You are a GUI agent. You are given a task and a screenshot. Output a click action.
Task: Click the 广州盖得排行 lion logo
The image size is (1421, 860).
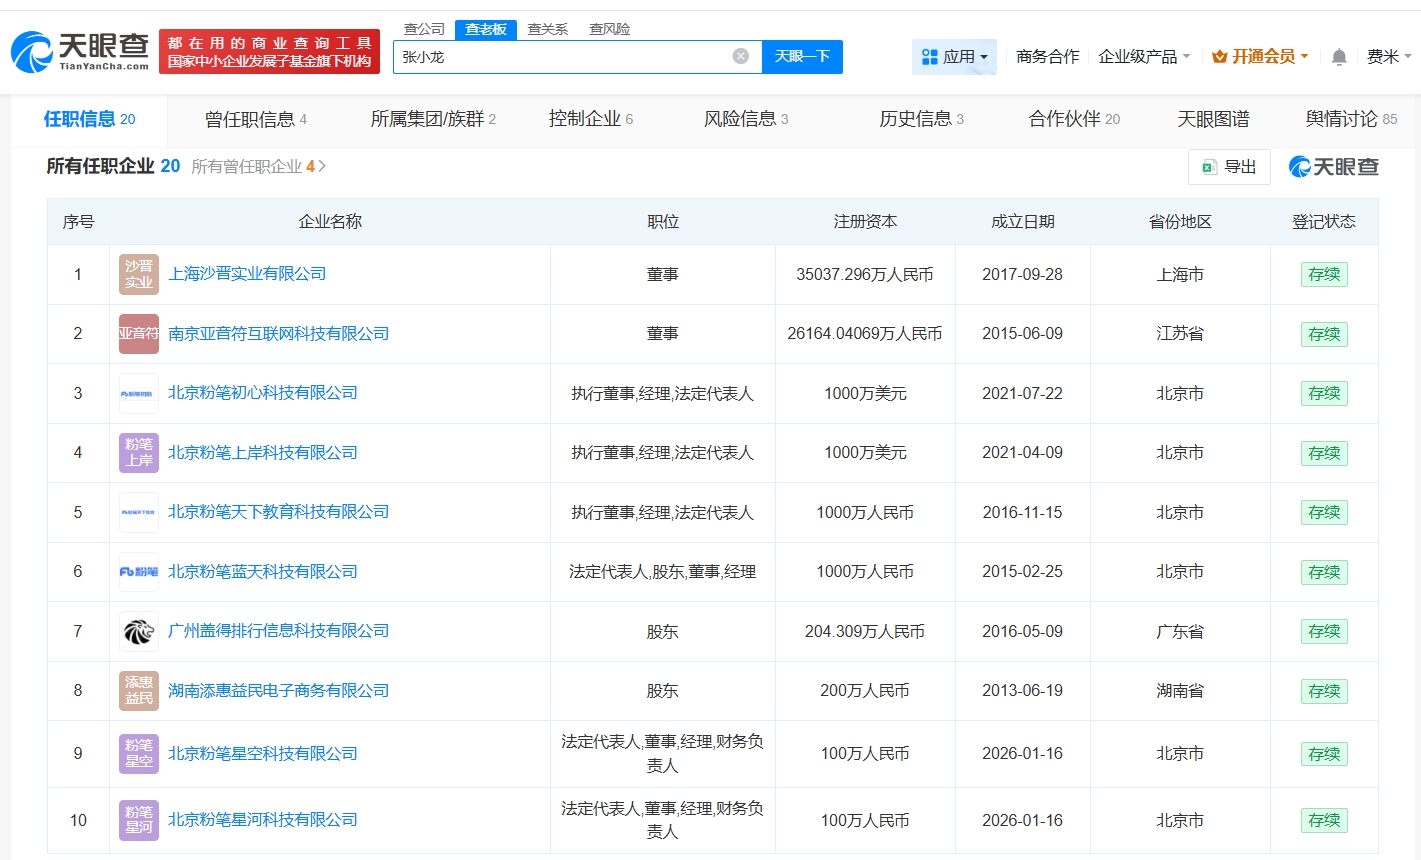pos(139,631)
